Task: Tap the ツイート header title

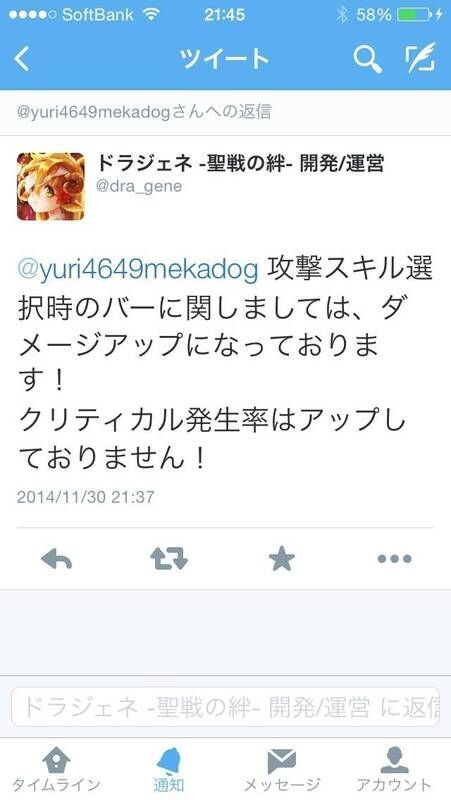Action: [x=224, y=59]
